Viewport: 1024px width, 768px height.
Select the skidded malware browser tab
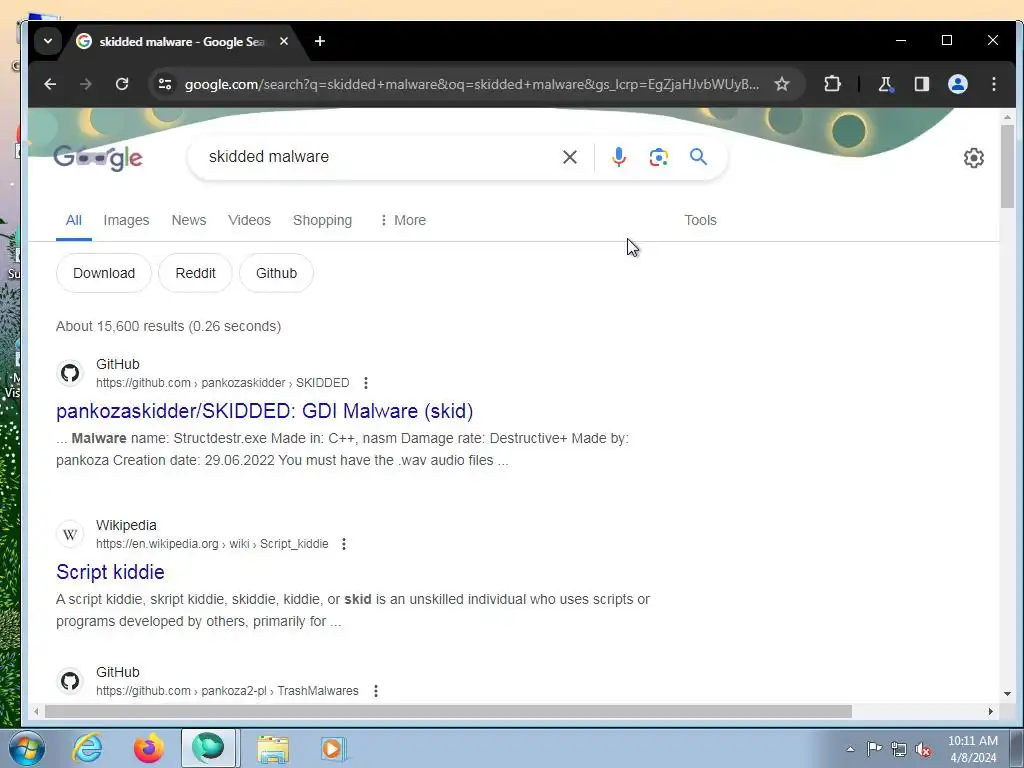[x=180, y=41]
